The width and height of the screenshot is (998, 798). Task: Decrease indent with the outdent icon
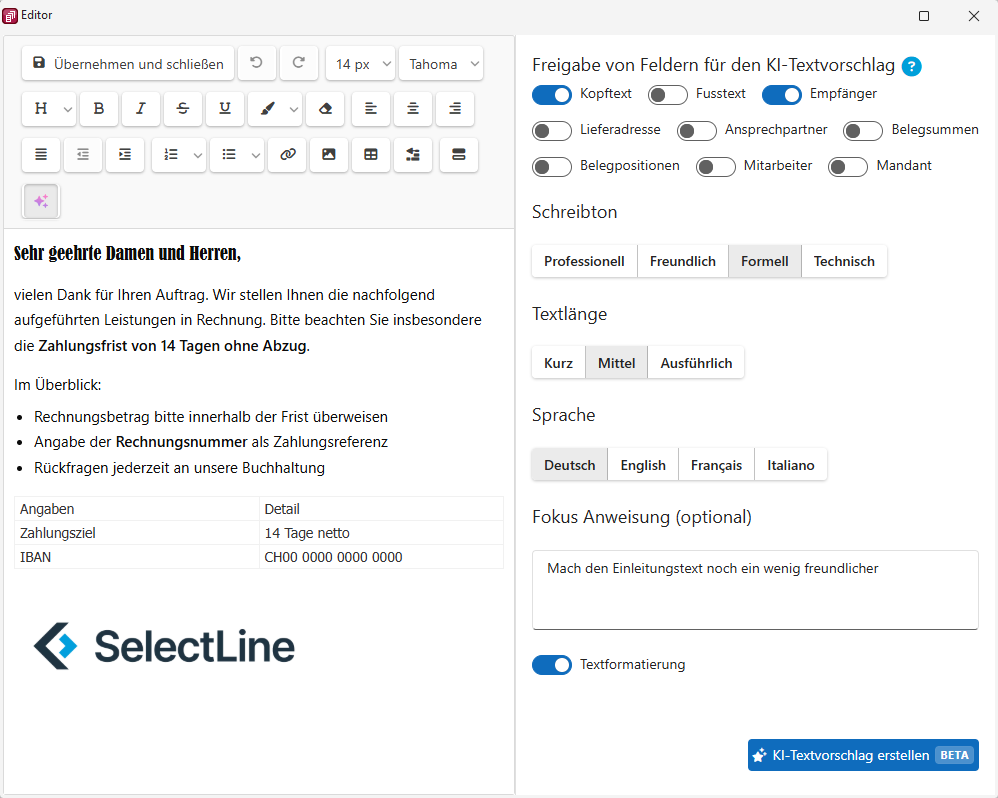[x=83, y=155]
